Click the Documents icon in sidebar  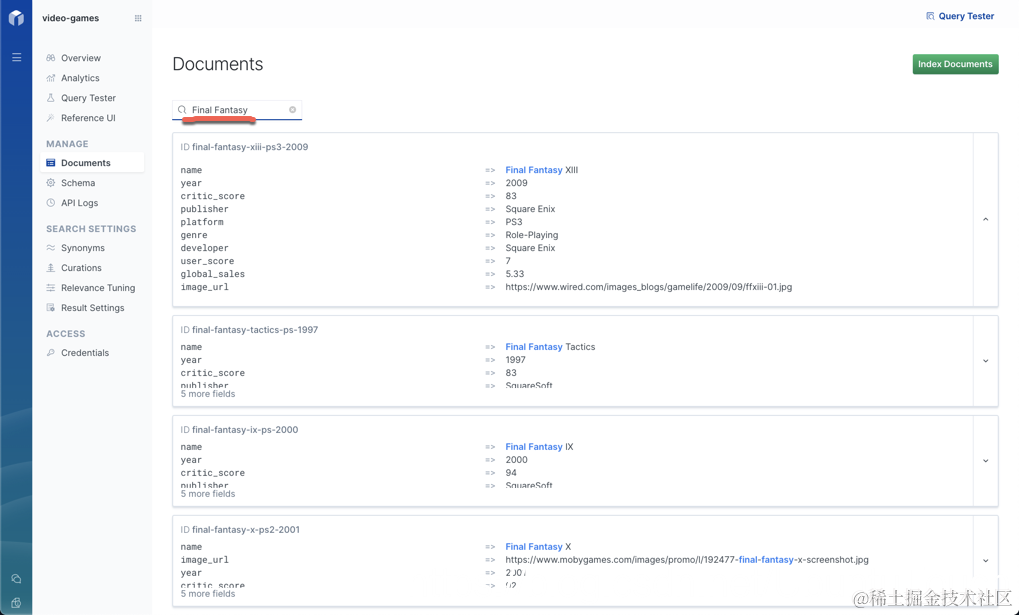(51, 163)
